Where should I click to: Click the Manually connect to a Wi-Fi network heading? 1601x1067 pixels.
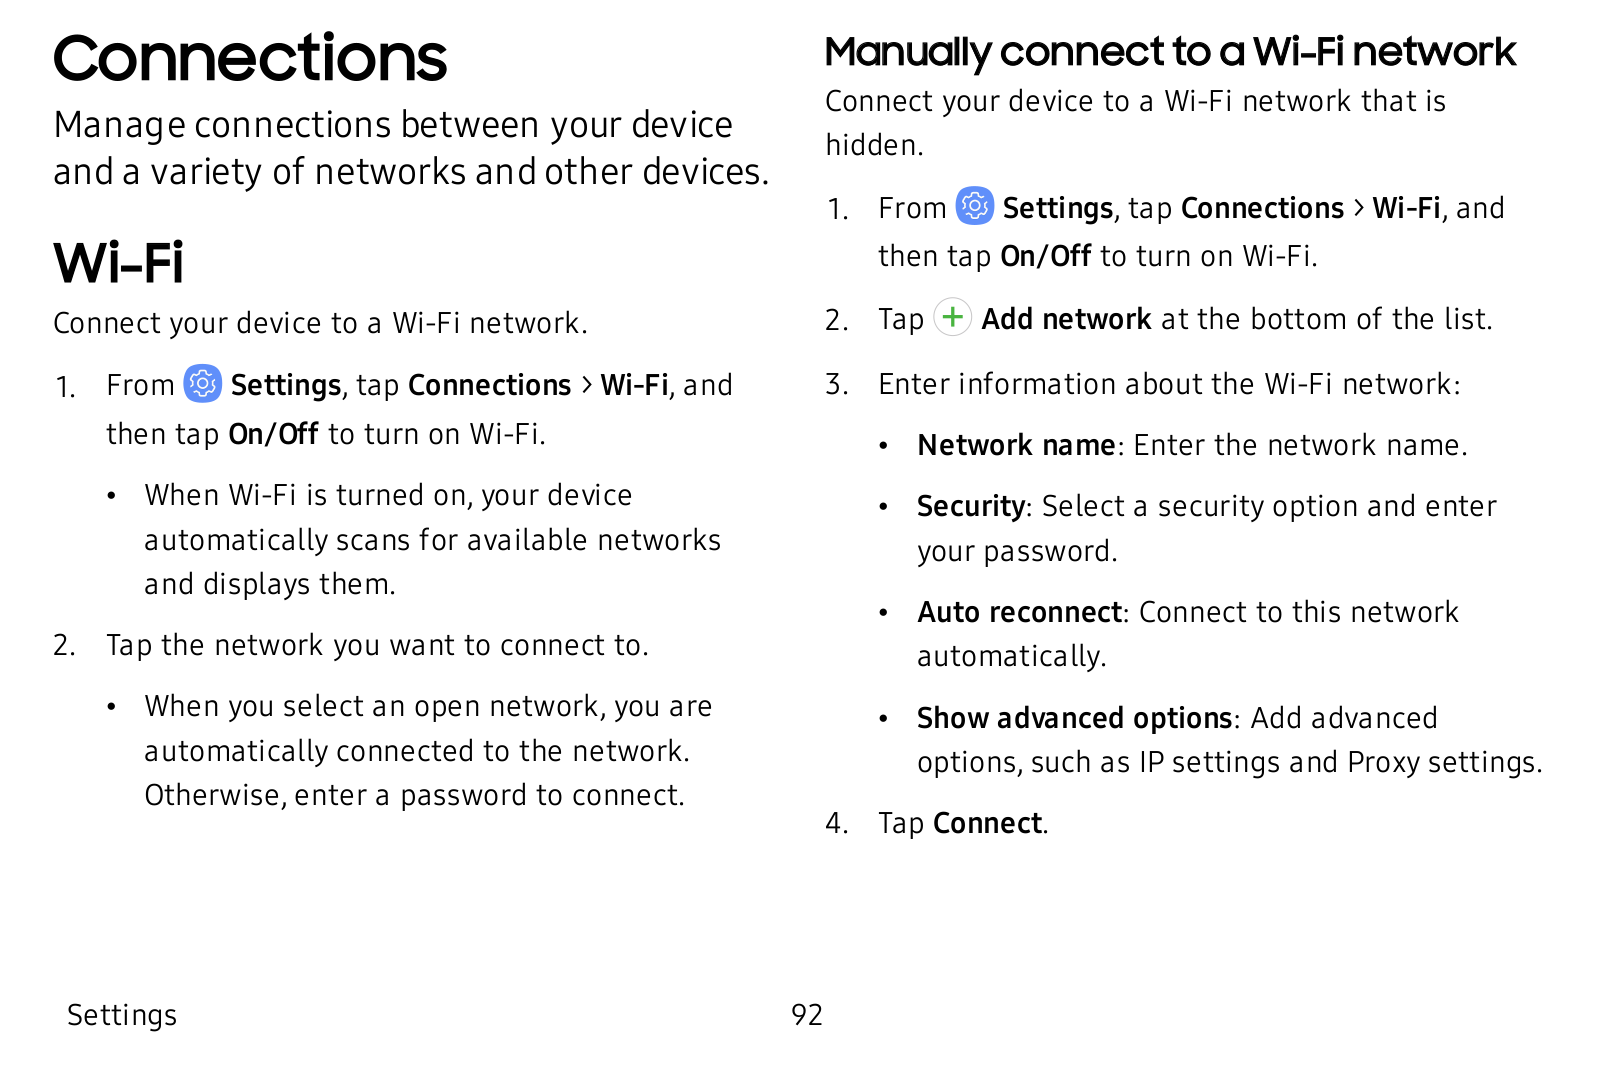coord(1170,53)
